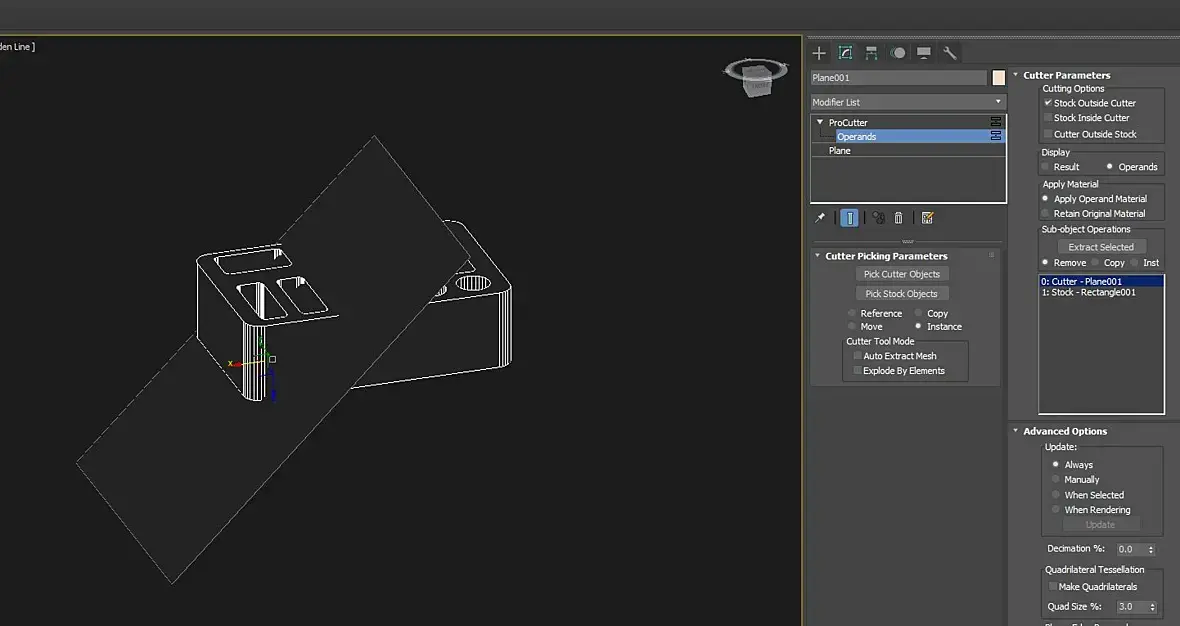The width and height of the screenshot is (1180, 626).
Task: Click the Update button
Action: tap(1100, 524)
